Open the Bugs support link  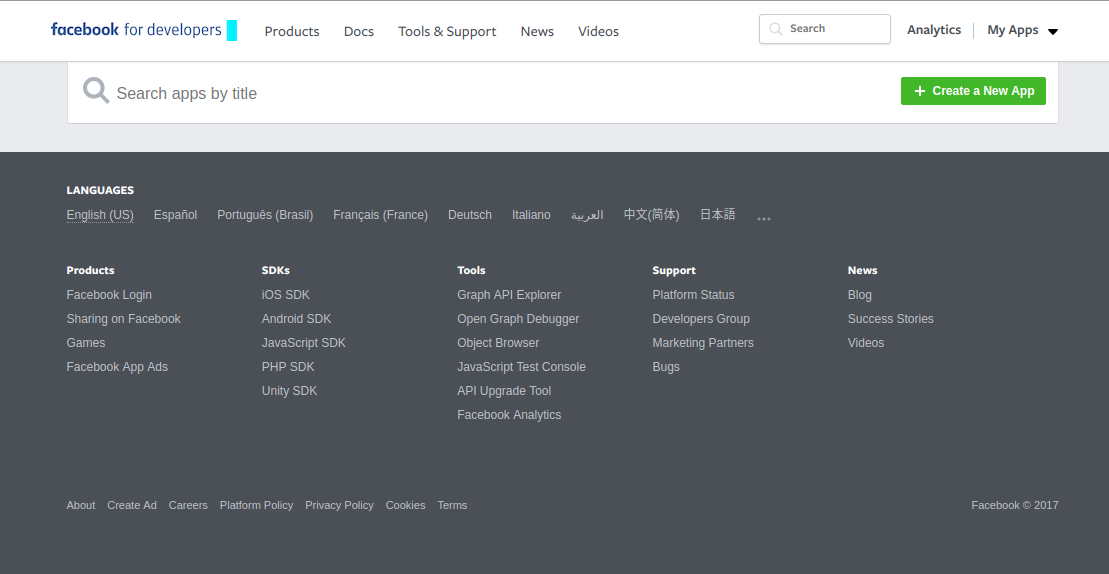tap(666, 367)
